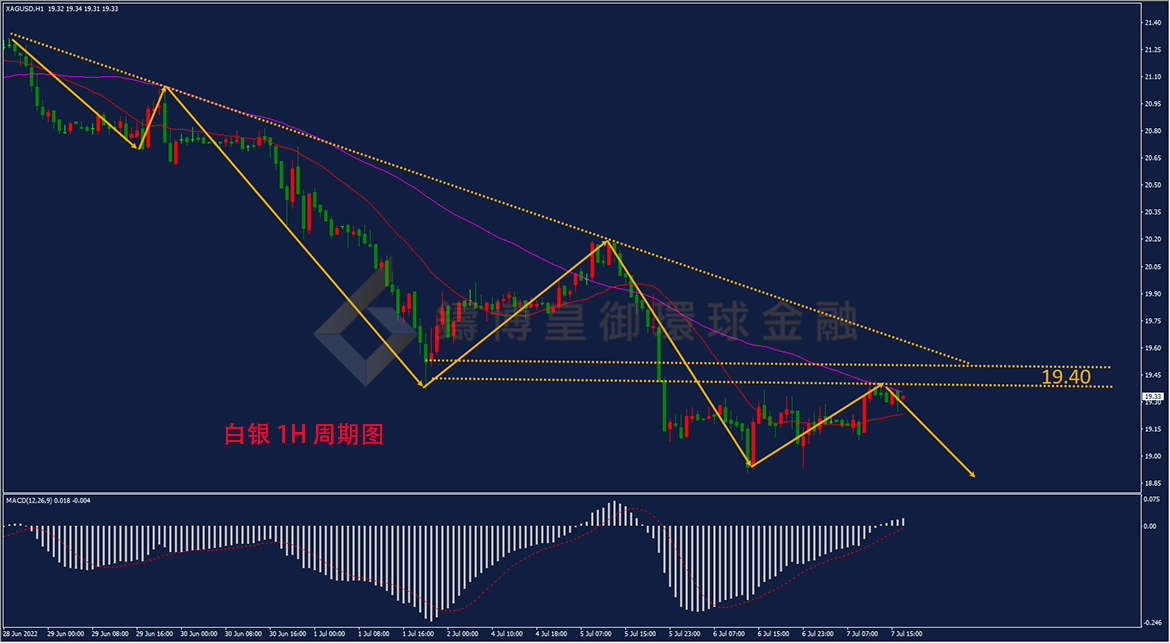This screenshot has width=1170, height=643.
Task: Select the 28 Jun 2022 date label
Action: [21, 633]
